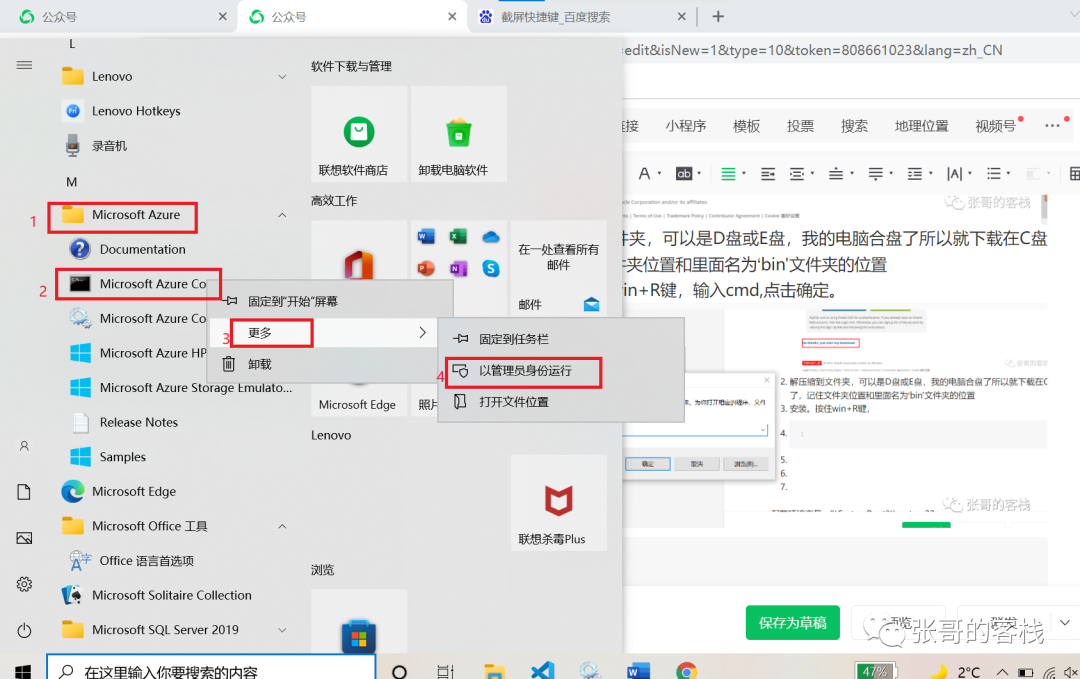The width and height of the screenshot is (1080, 679).
Task: Open Visual Studio Code from the taskbar
Action: [543, 671]
